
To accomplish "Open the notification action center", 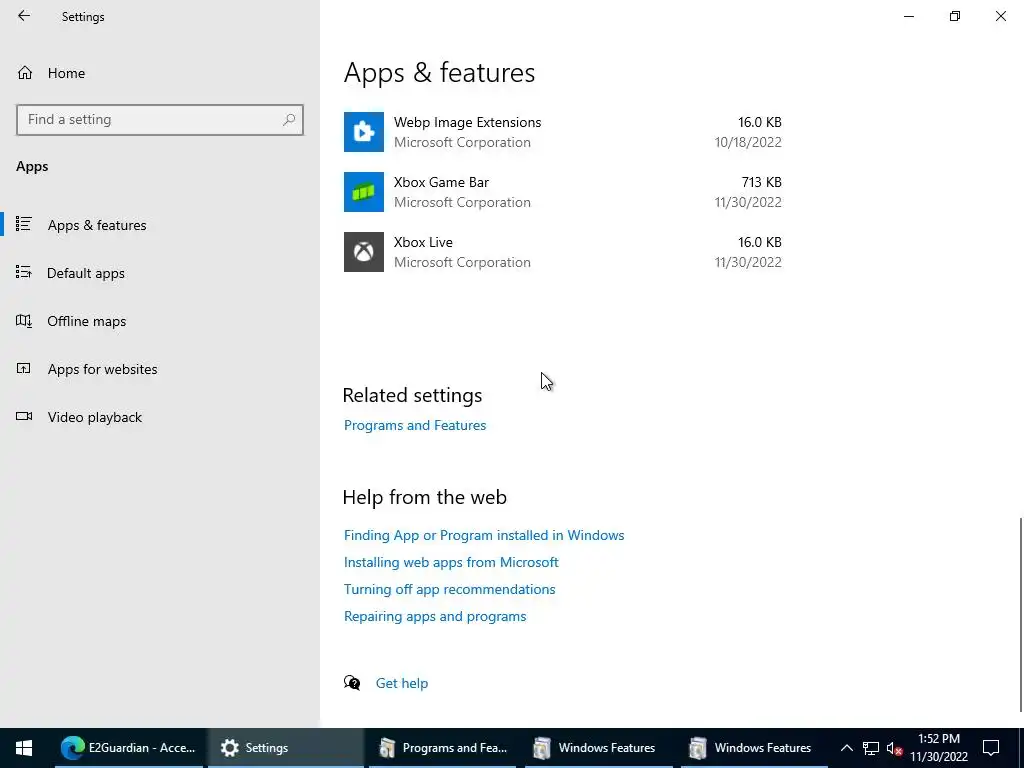I will click(x=991, y=748).
